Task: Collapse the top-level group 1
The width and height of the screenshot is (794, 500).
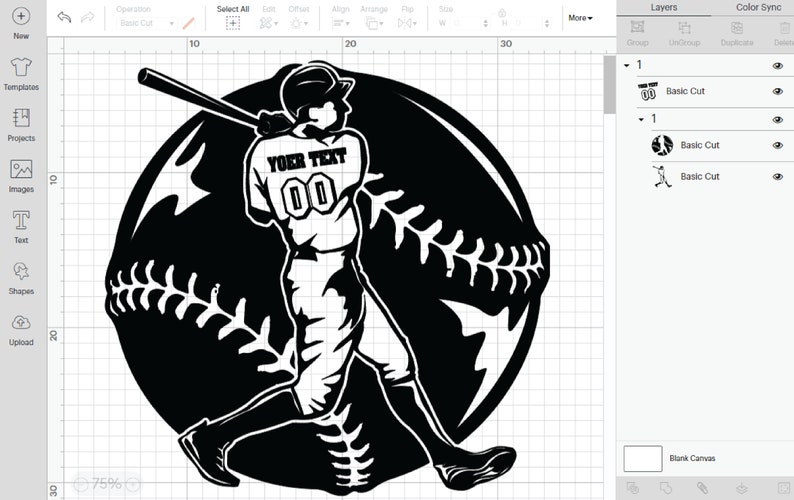Action: 627,65
